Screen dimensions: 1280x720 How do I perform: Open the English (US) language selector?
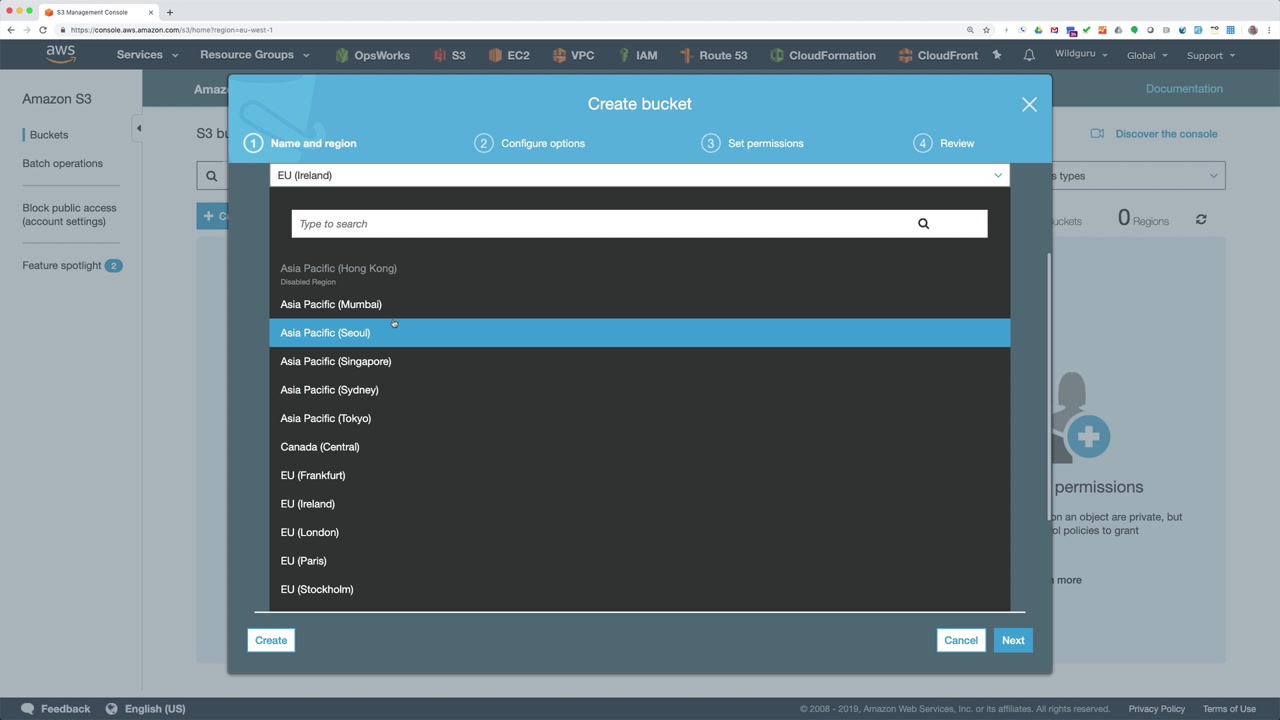tap(146, 708)
